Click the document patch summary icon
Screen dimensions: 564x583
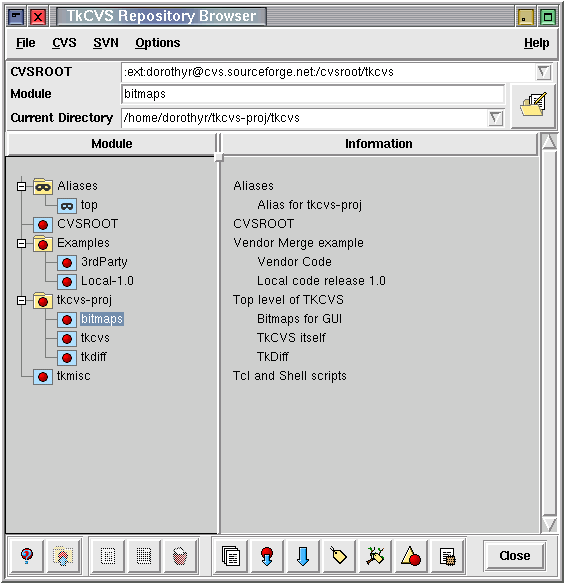pos(447,556)
